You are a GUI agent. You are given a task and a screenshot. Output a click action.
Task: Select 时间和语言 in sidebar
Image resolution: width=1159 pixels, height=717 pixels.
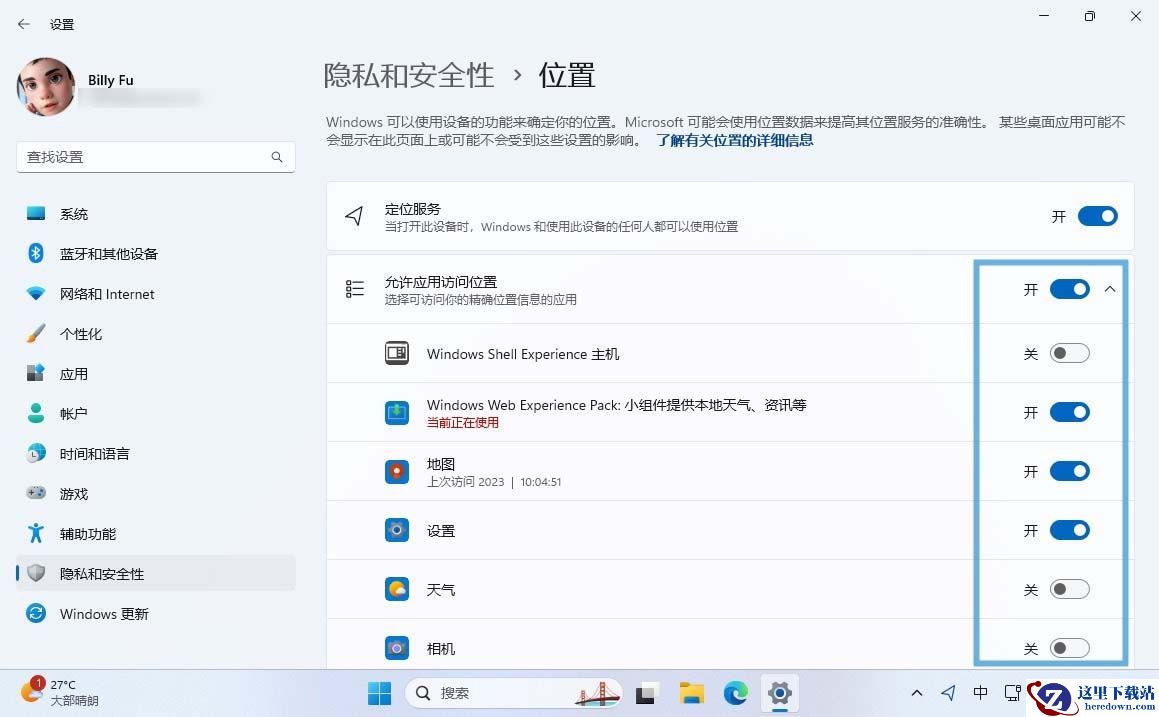point(155,453)
